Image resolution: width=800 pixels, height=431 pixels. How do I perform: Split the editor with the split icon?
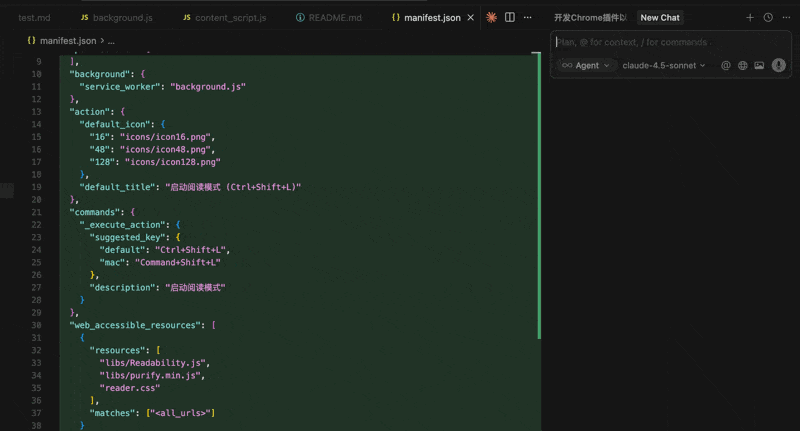pyautogui.click(x=510, y=18)
